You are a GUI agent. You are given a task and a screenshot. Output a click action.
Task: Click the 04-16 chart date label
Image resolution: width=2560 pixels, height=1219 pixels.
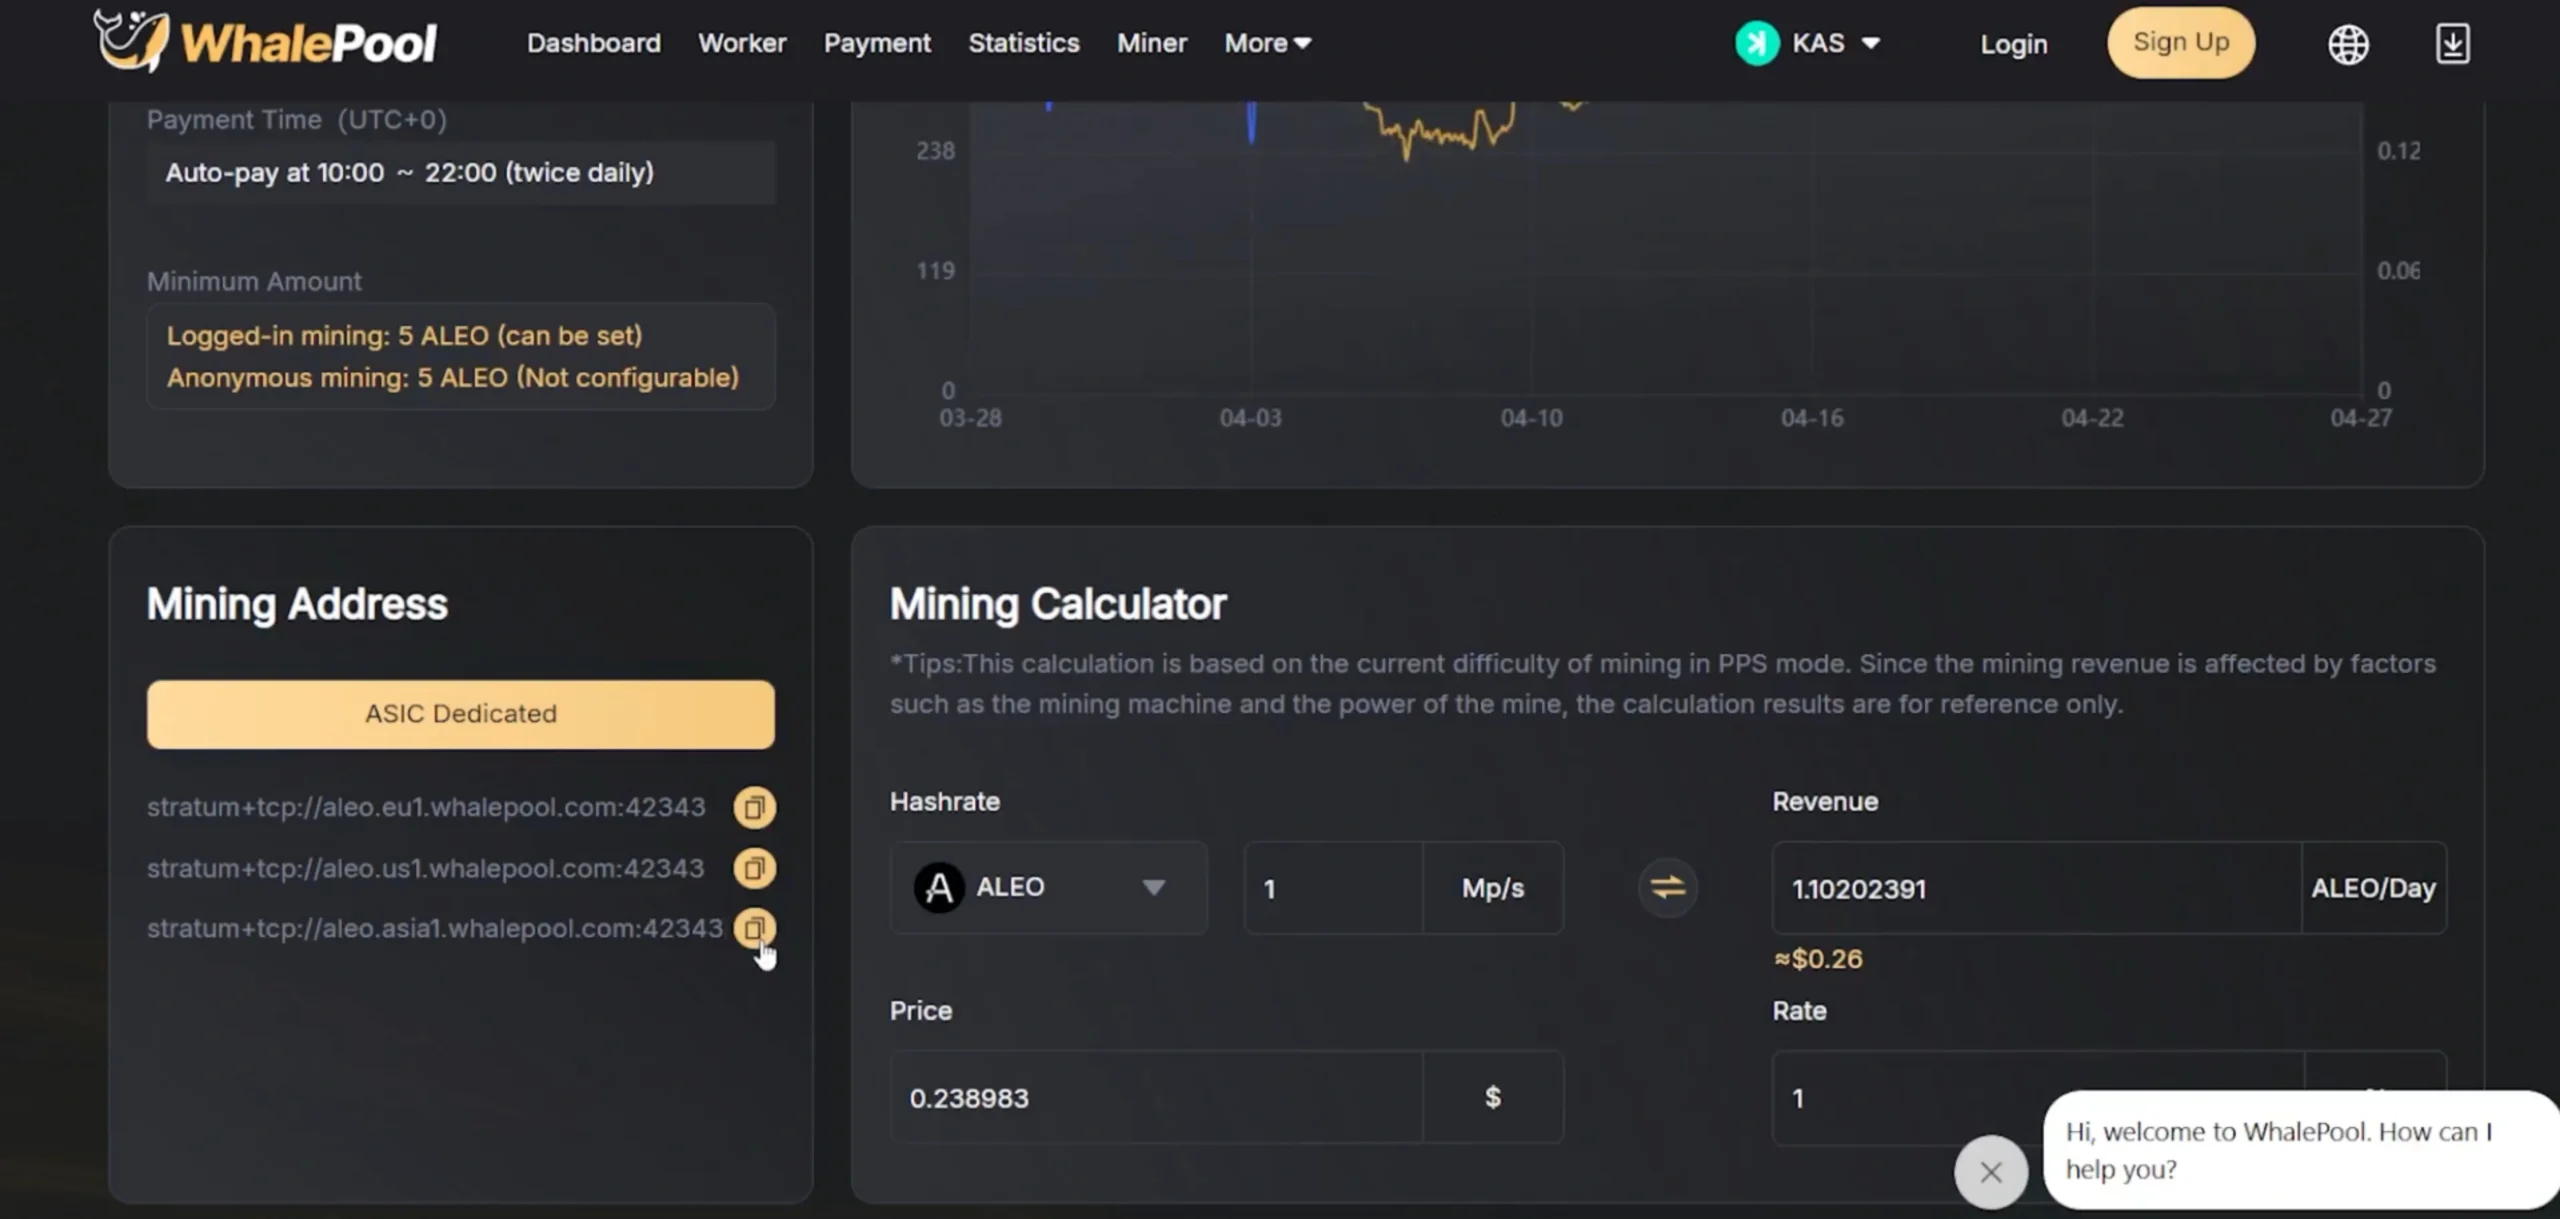click(x=1811, y=418)
